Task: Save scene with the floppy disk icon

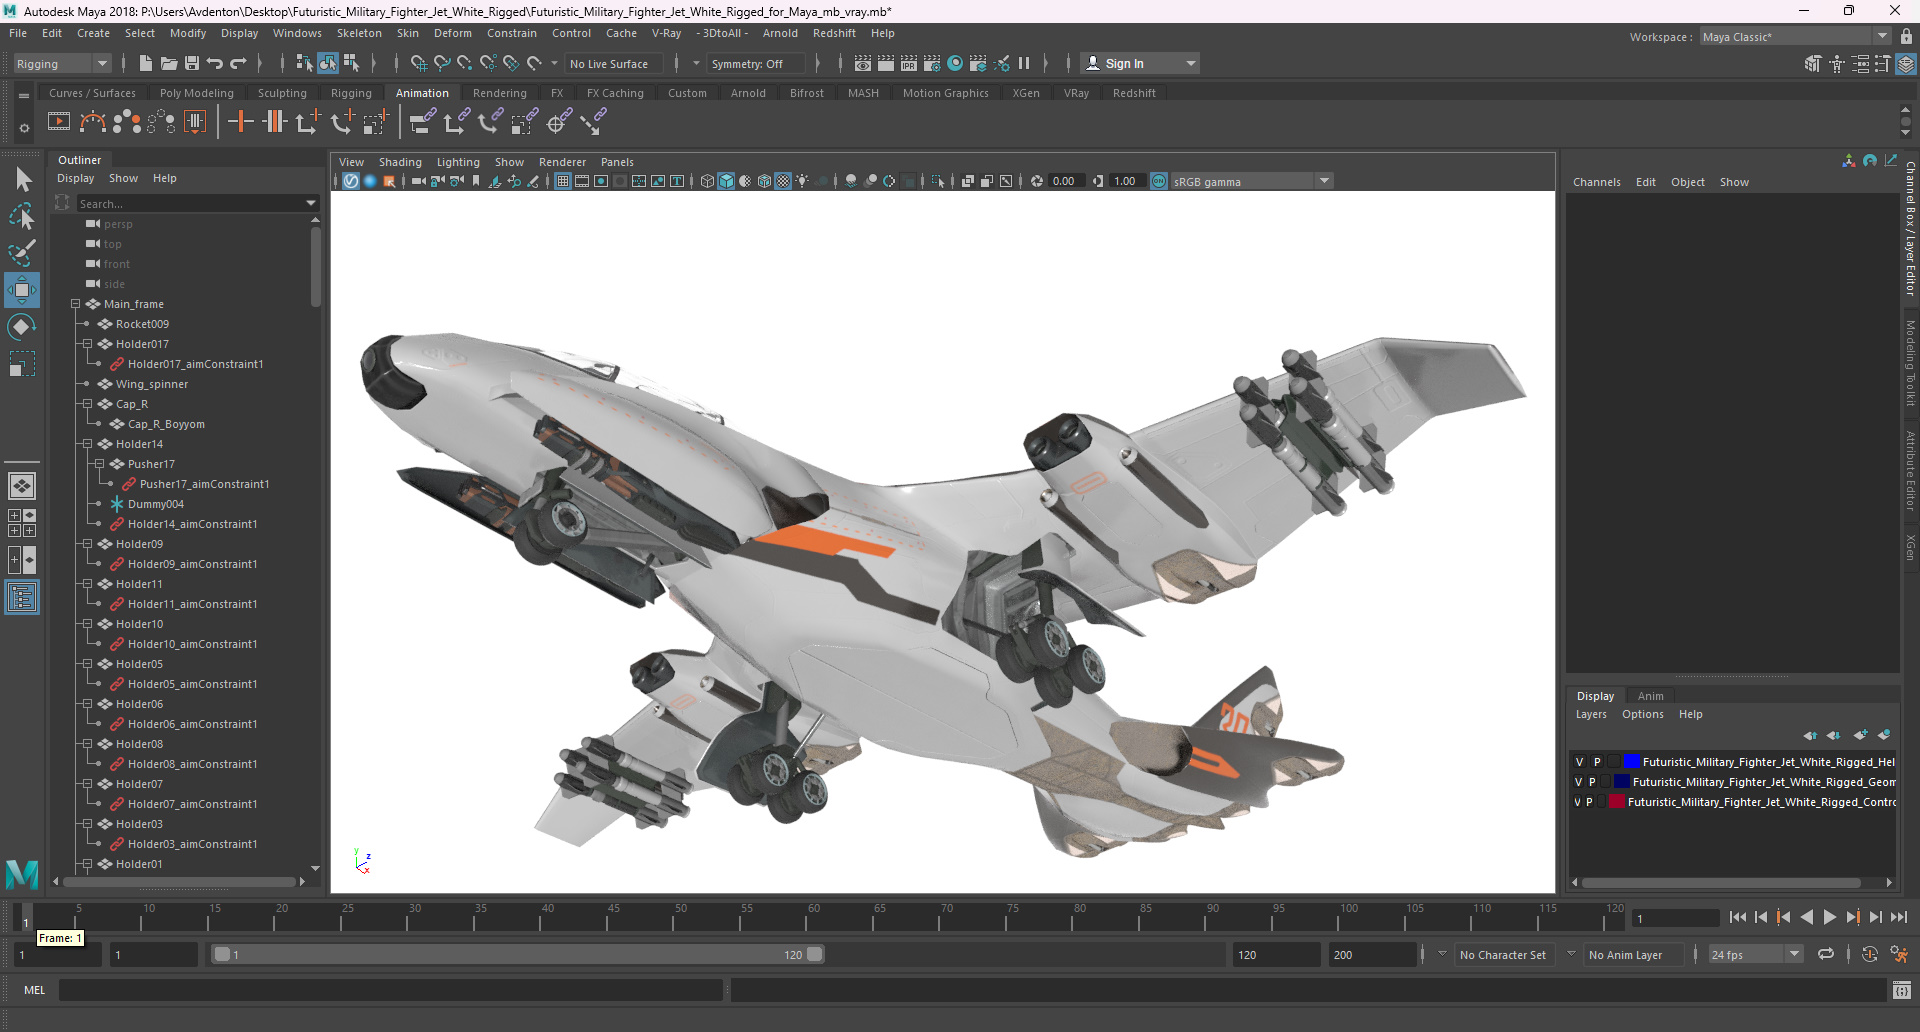Action: [x=192, y=63]
